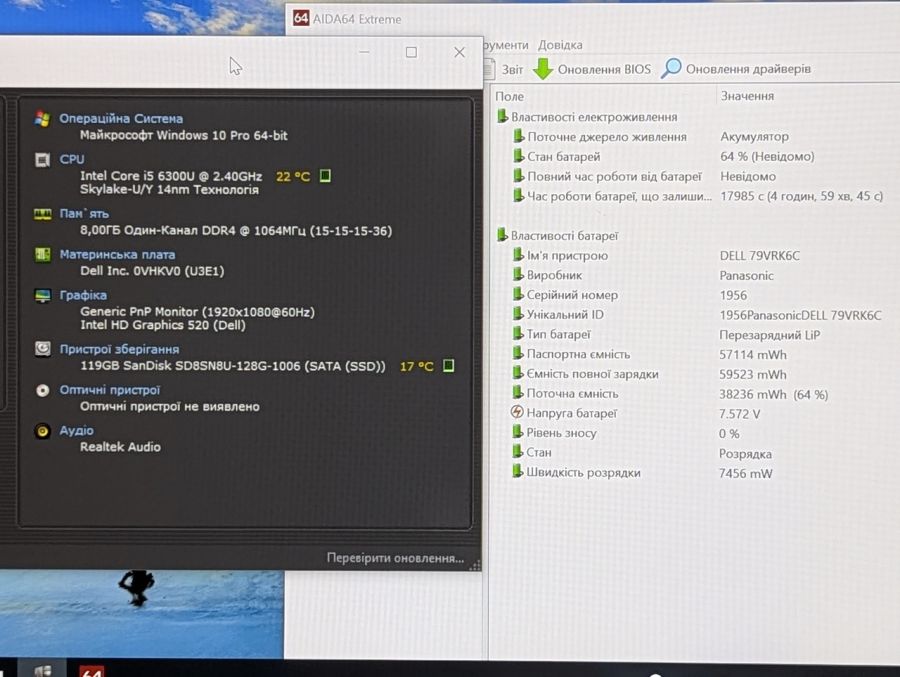Click the green BIOS update arrow icon

click(542, 68)
